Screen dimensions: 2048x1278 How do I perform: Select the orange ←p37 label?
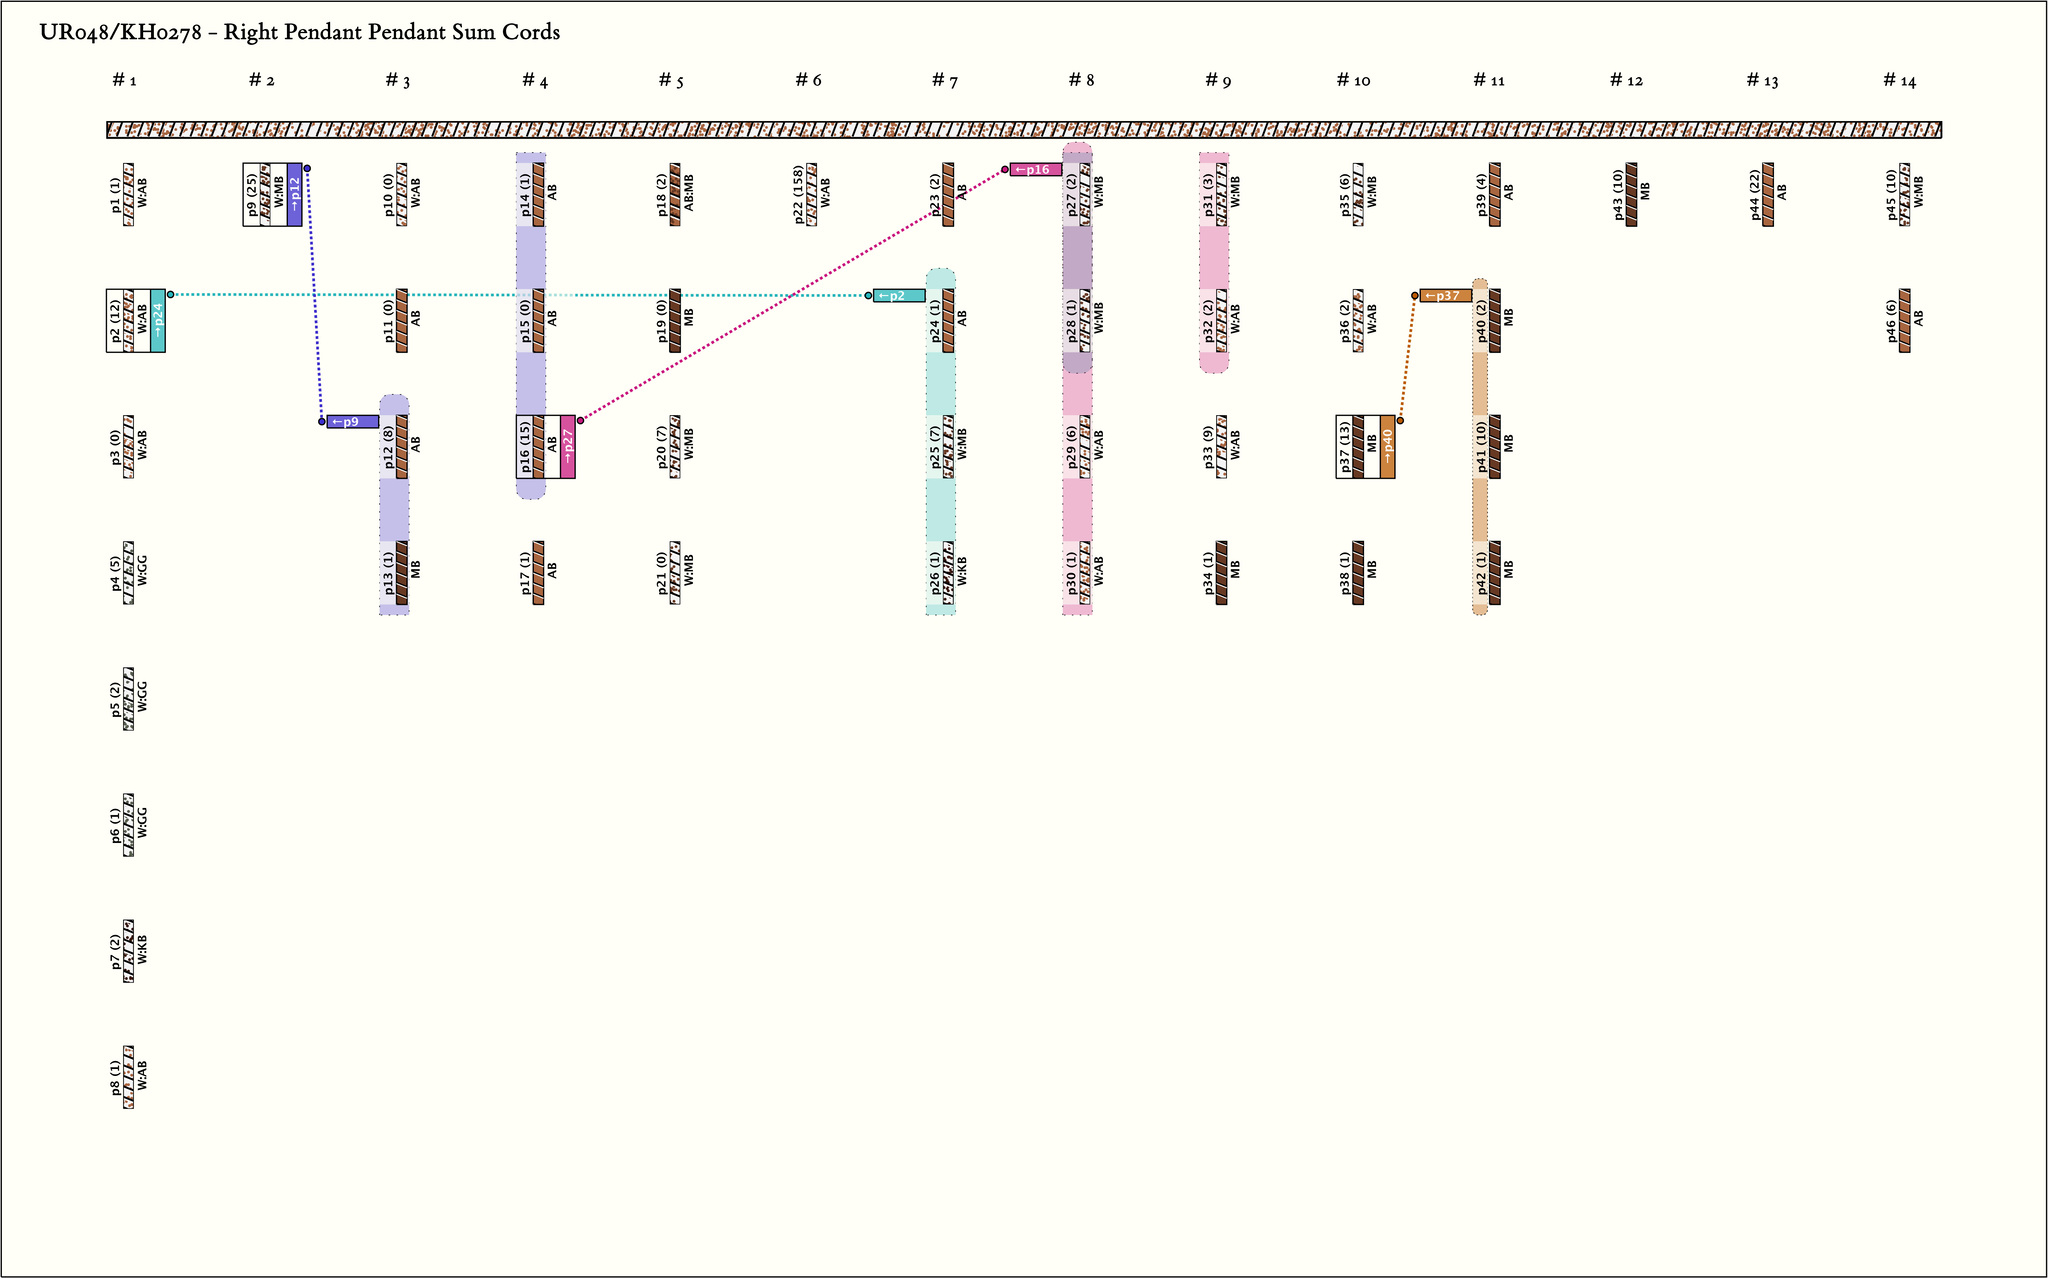coord(1445,296)
